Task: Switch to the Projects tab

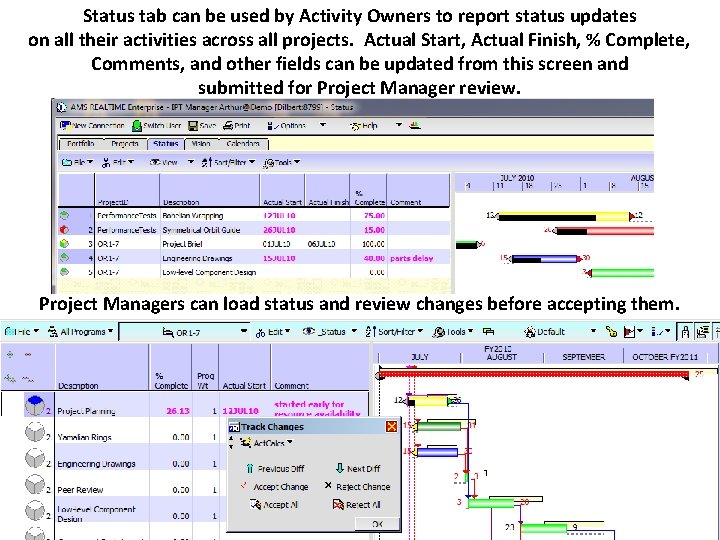Action: [124, 144]
